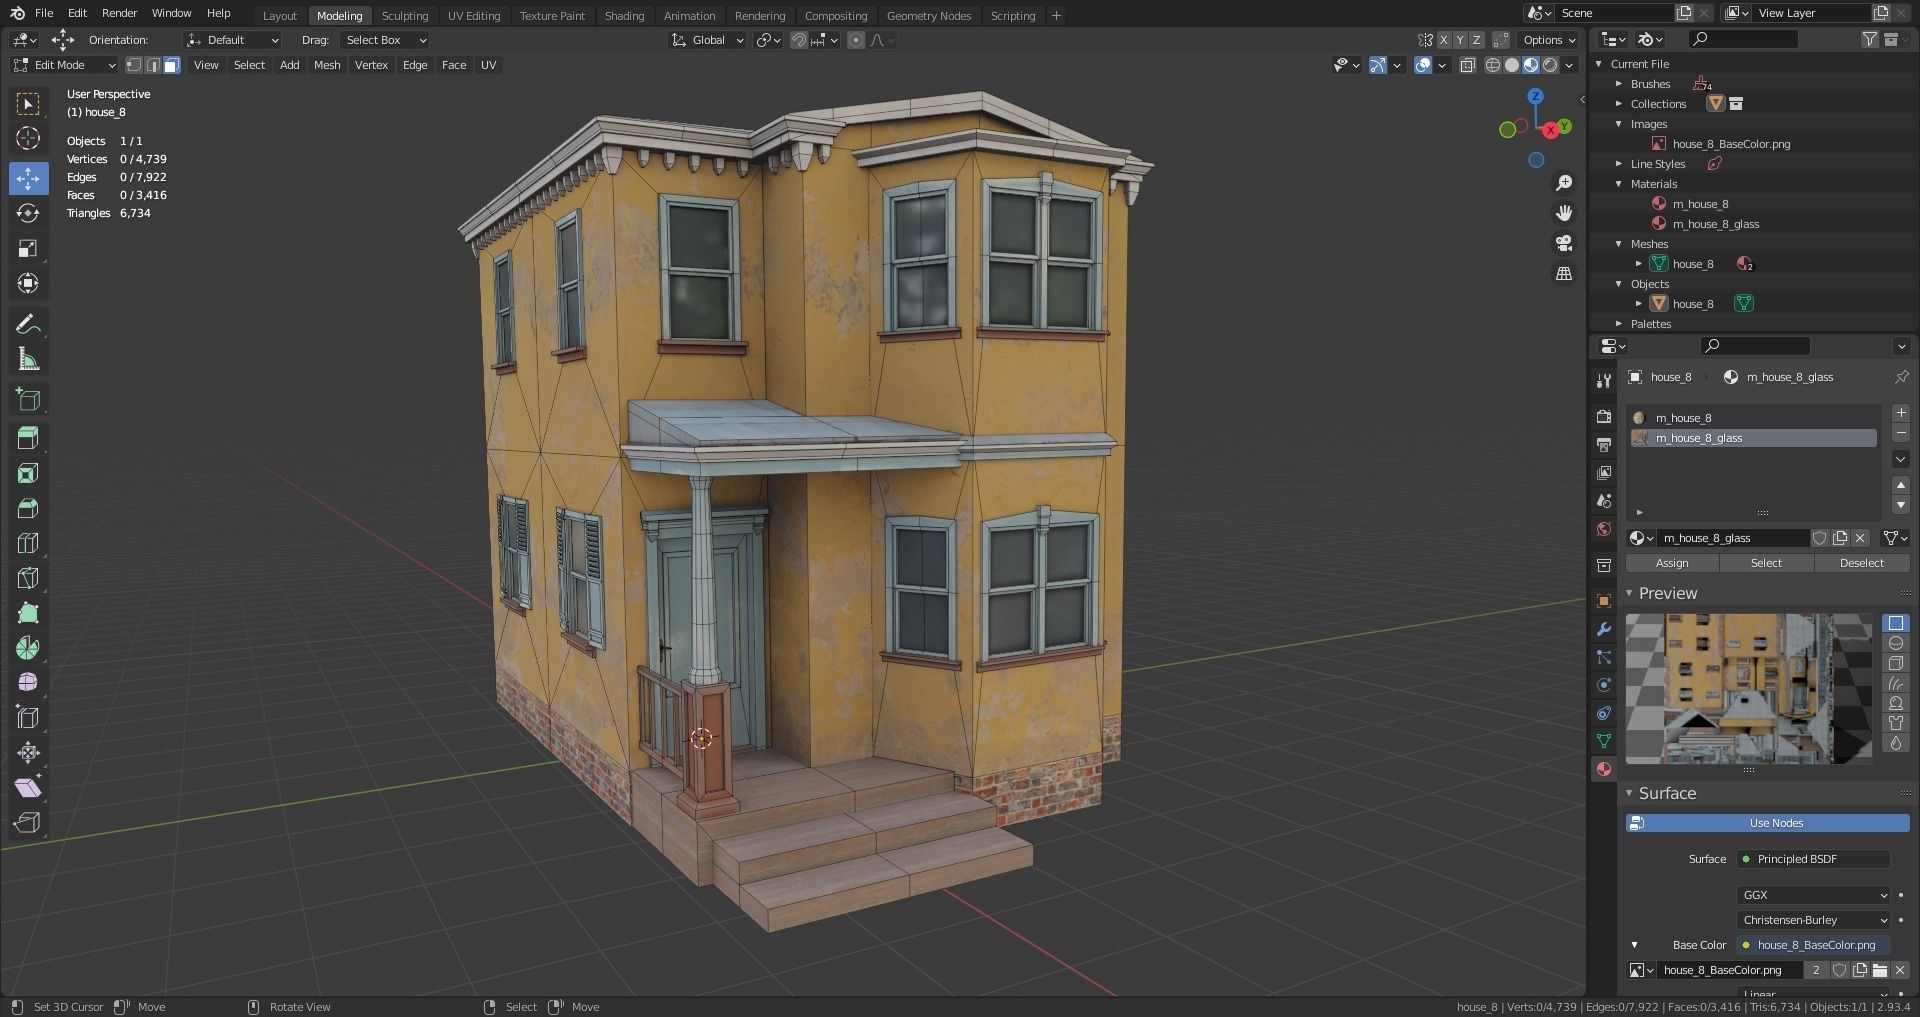The height and width of the screenshot is (1017, 1920).
Task: Click the material preview thumbnail
Action: tap(1749, 689)
